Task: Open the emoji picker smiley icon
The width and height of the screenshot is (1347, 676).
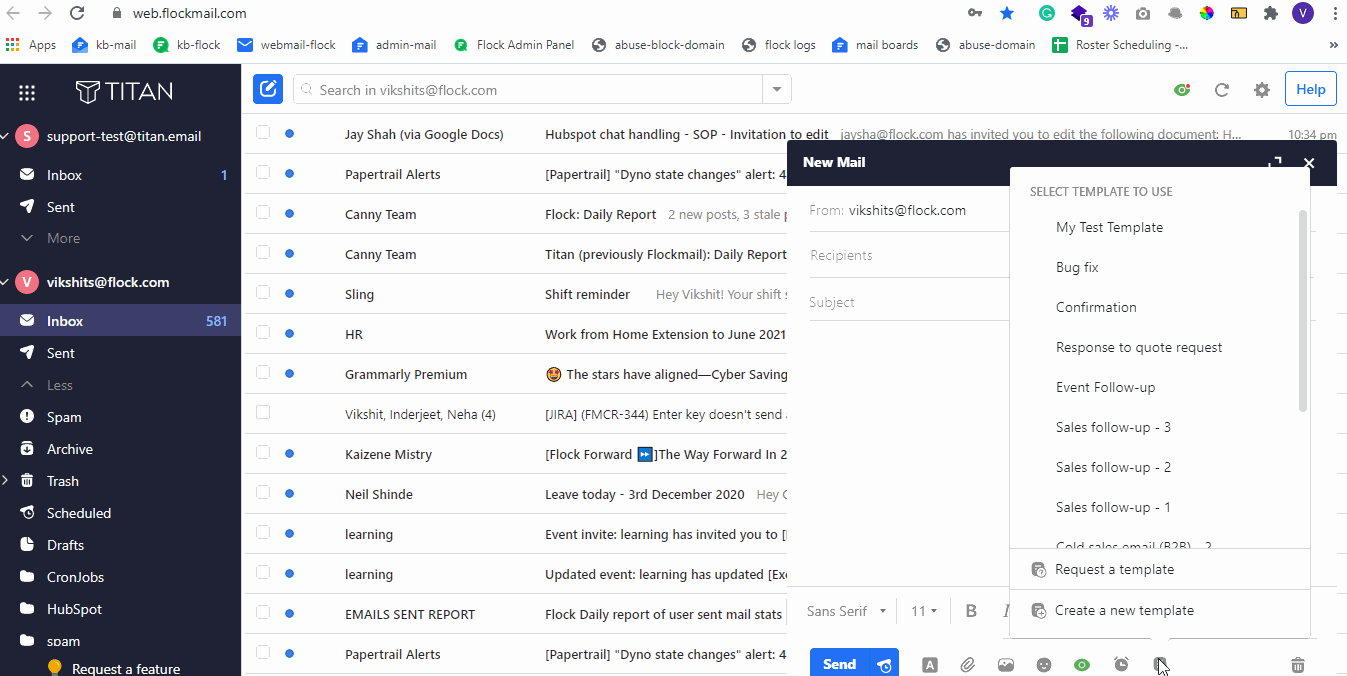Action: click(1044, 665)
